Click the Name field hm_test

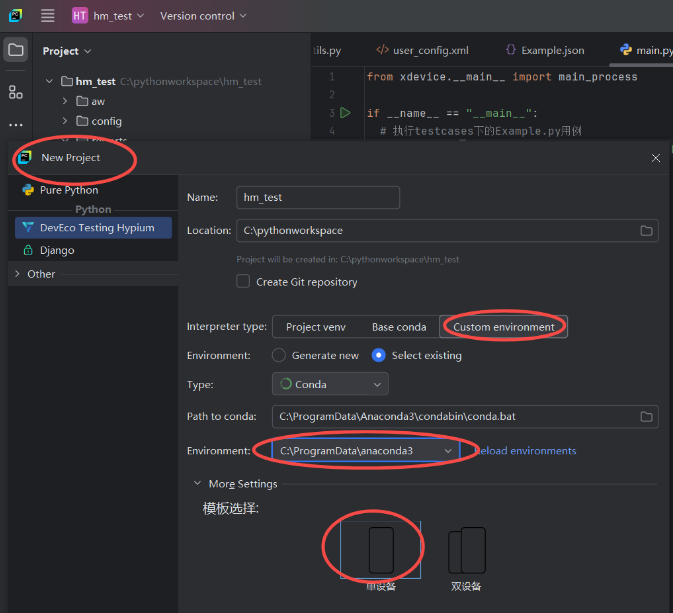(x=318, y=197)
